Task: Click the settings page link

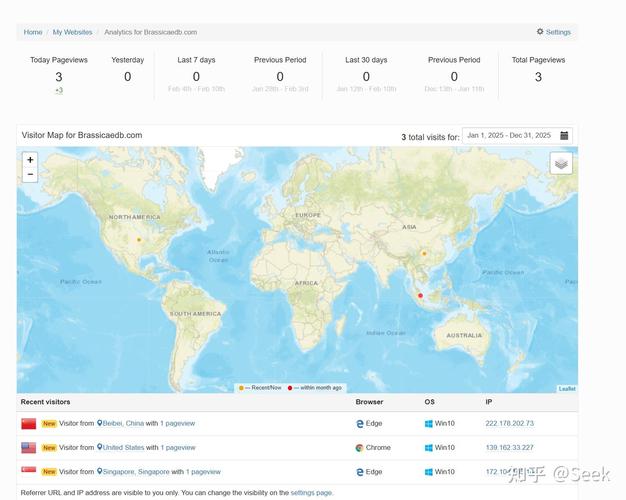Action: pos(311,493)
